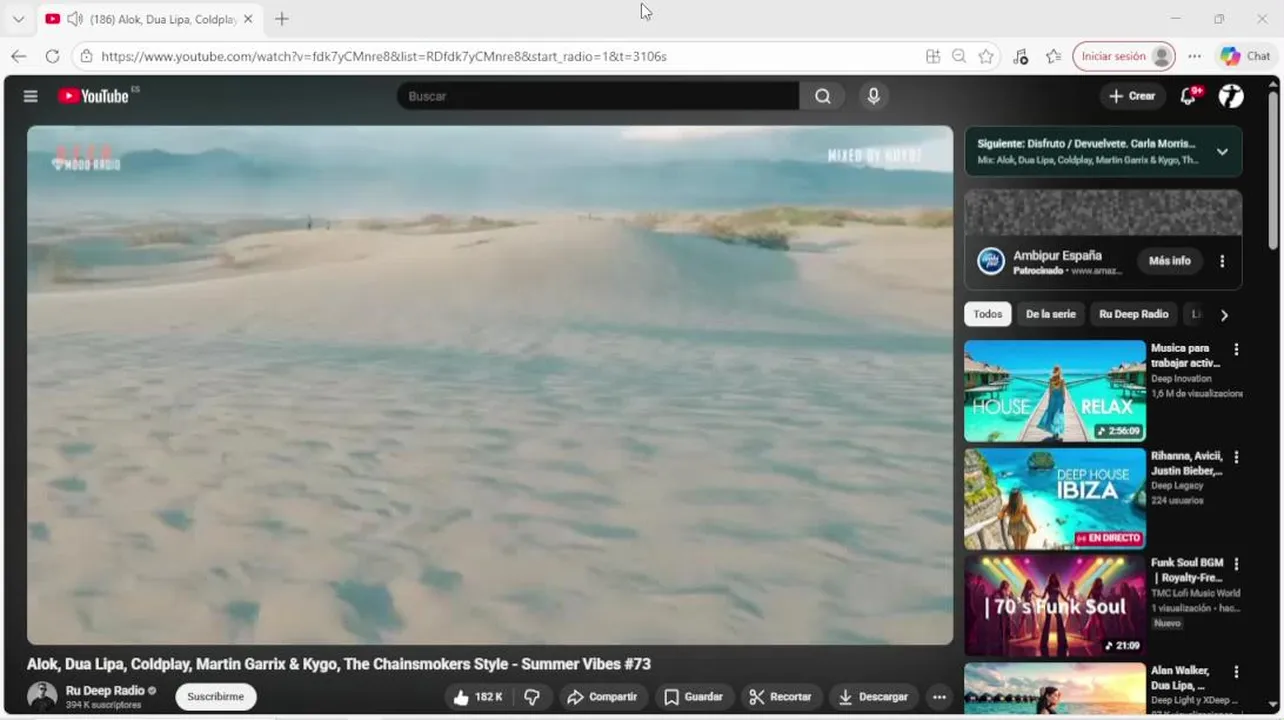The width and height of the screenshot is (1284, 720).
Task: Click the zoom out magnifier in address bar
Action: 959,57
